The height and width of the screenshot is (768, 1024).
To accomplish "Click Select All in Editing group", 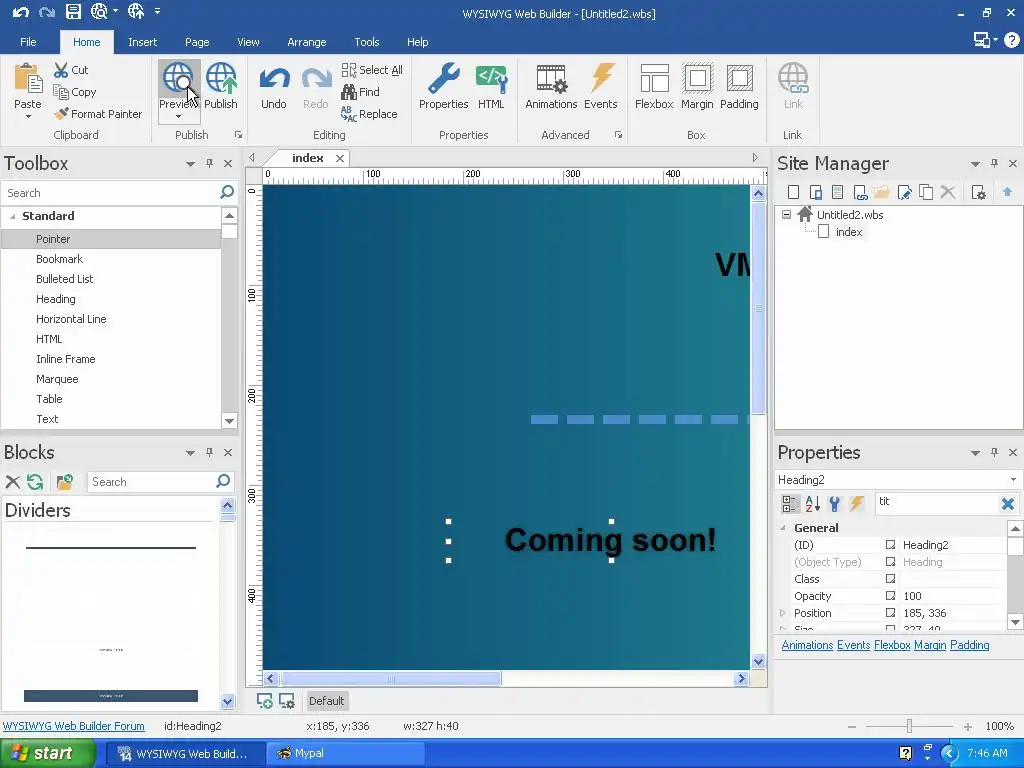I will [x=372, y=70].
